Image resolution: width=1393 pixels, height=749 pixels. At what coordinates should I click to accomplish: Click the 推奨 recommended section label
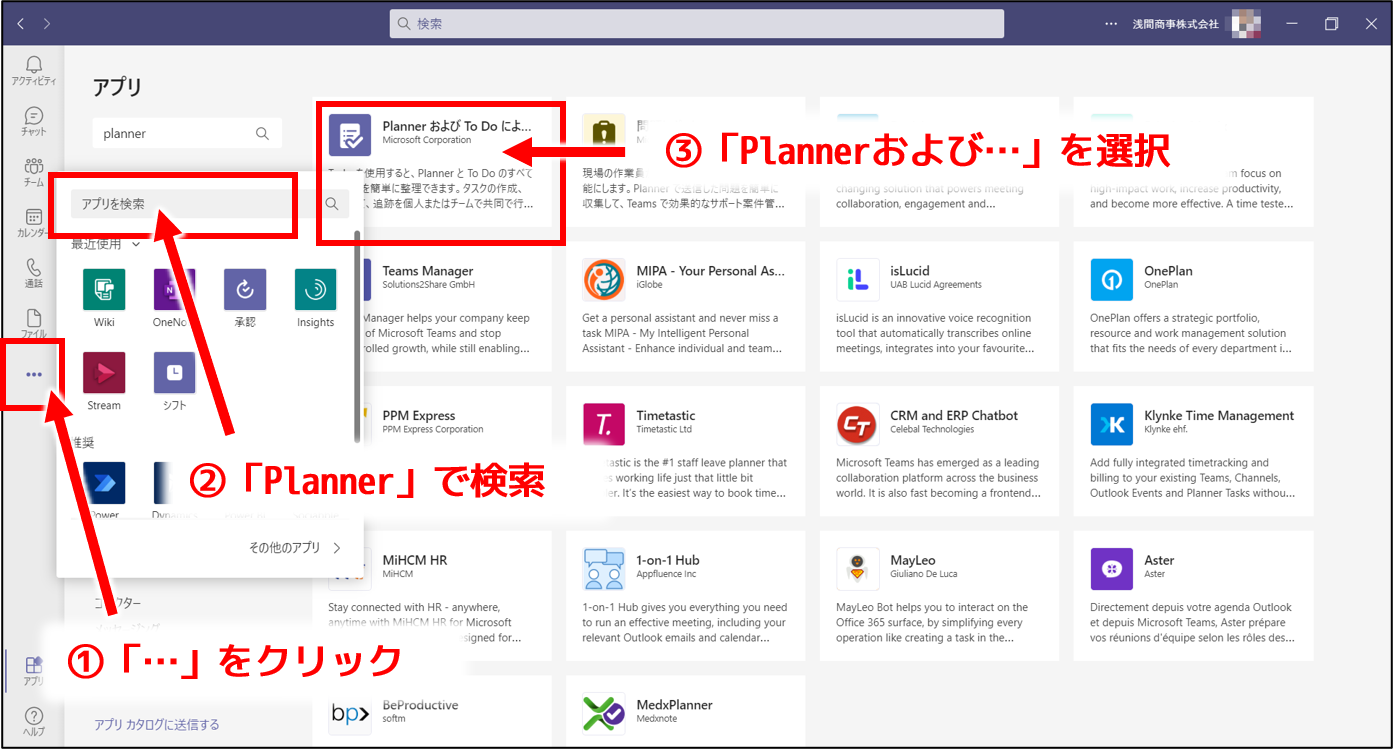pos(82,441)
